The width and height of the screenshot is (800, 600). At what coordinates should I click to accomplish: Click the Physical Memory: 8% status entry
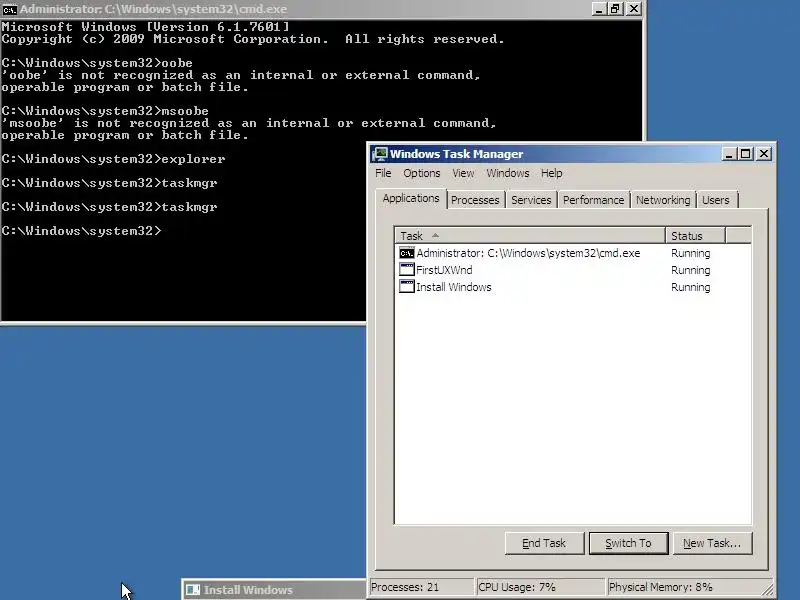(x=684, y=587)
